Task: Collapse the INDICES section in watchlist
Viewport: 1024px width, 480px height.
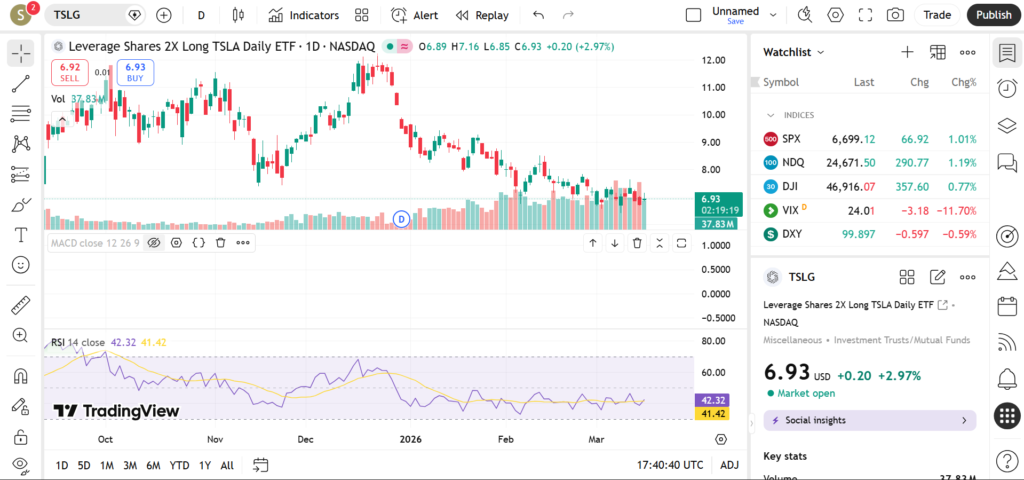Action: tap(770, 115)
